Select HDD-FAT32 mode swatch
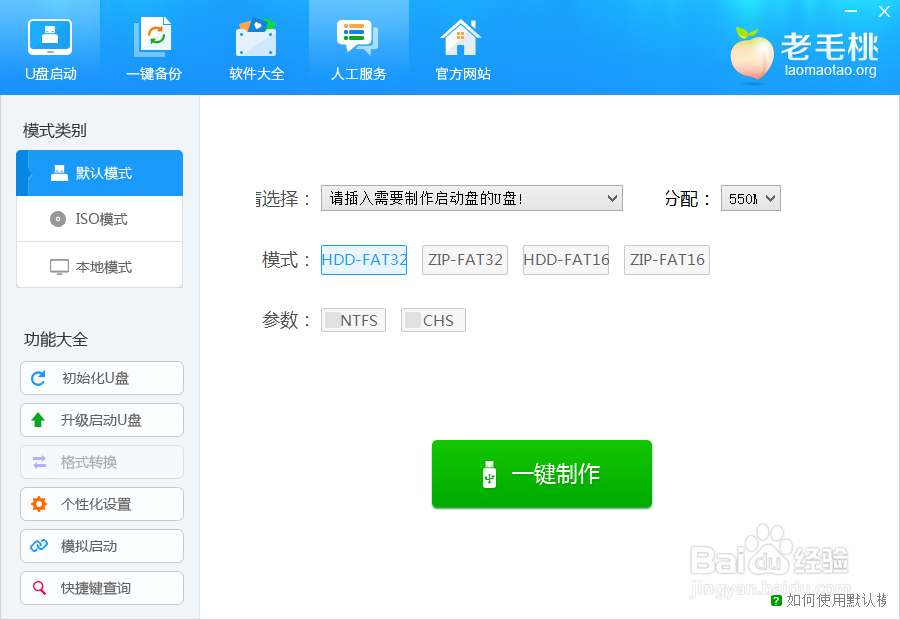The width and height of the screenshot is (900, 620). (363, 259)
